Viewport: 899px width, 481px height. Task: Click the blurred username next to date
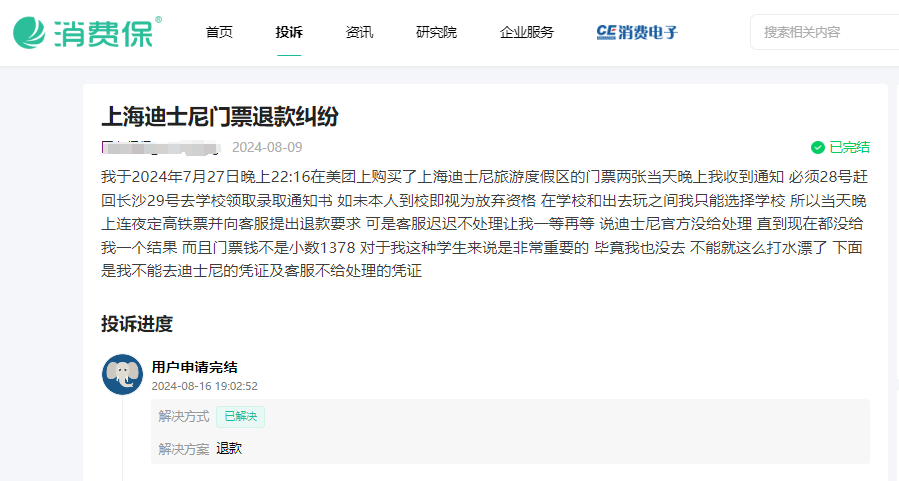(161, 148)
